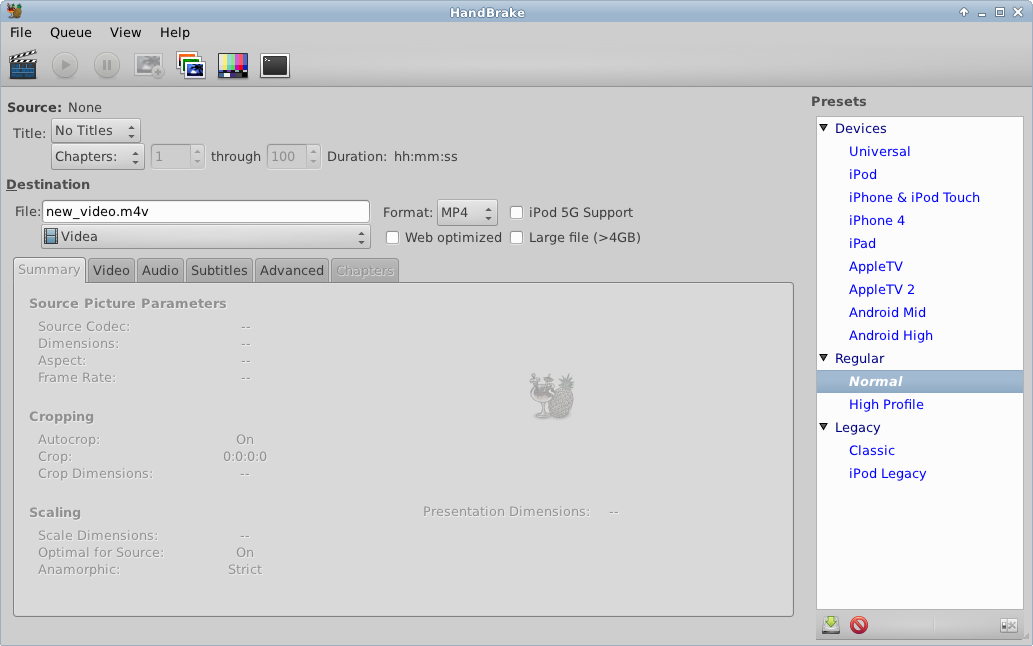Viewport: 1033px width, 646px height.
Task: Switch to the Audio tab
Action: point(160,270)
